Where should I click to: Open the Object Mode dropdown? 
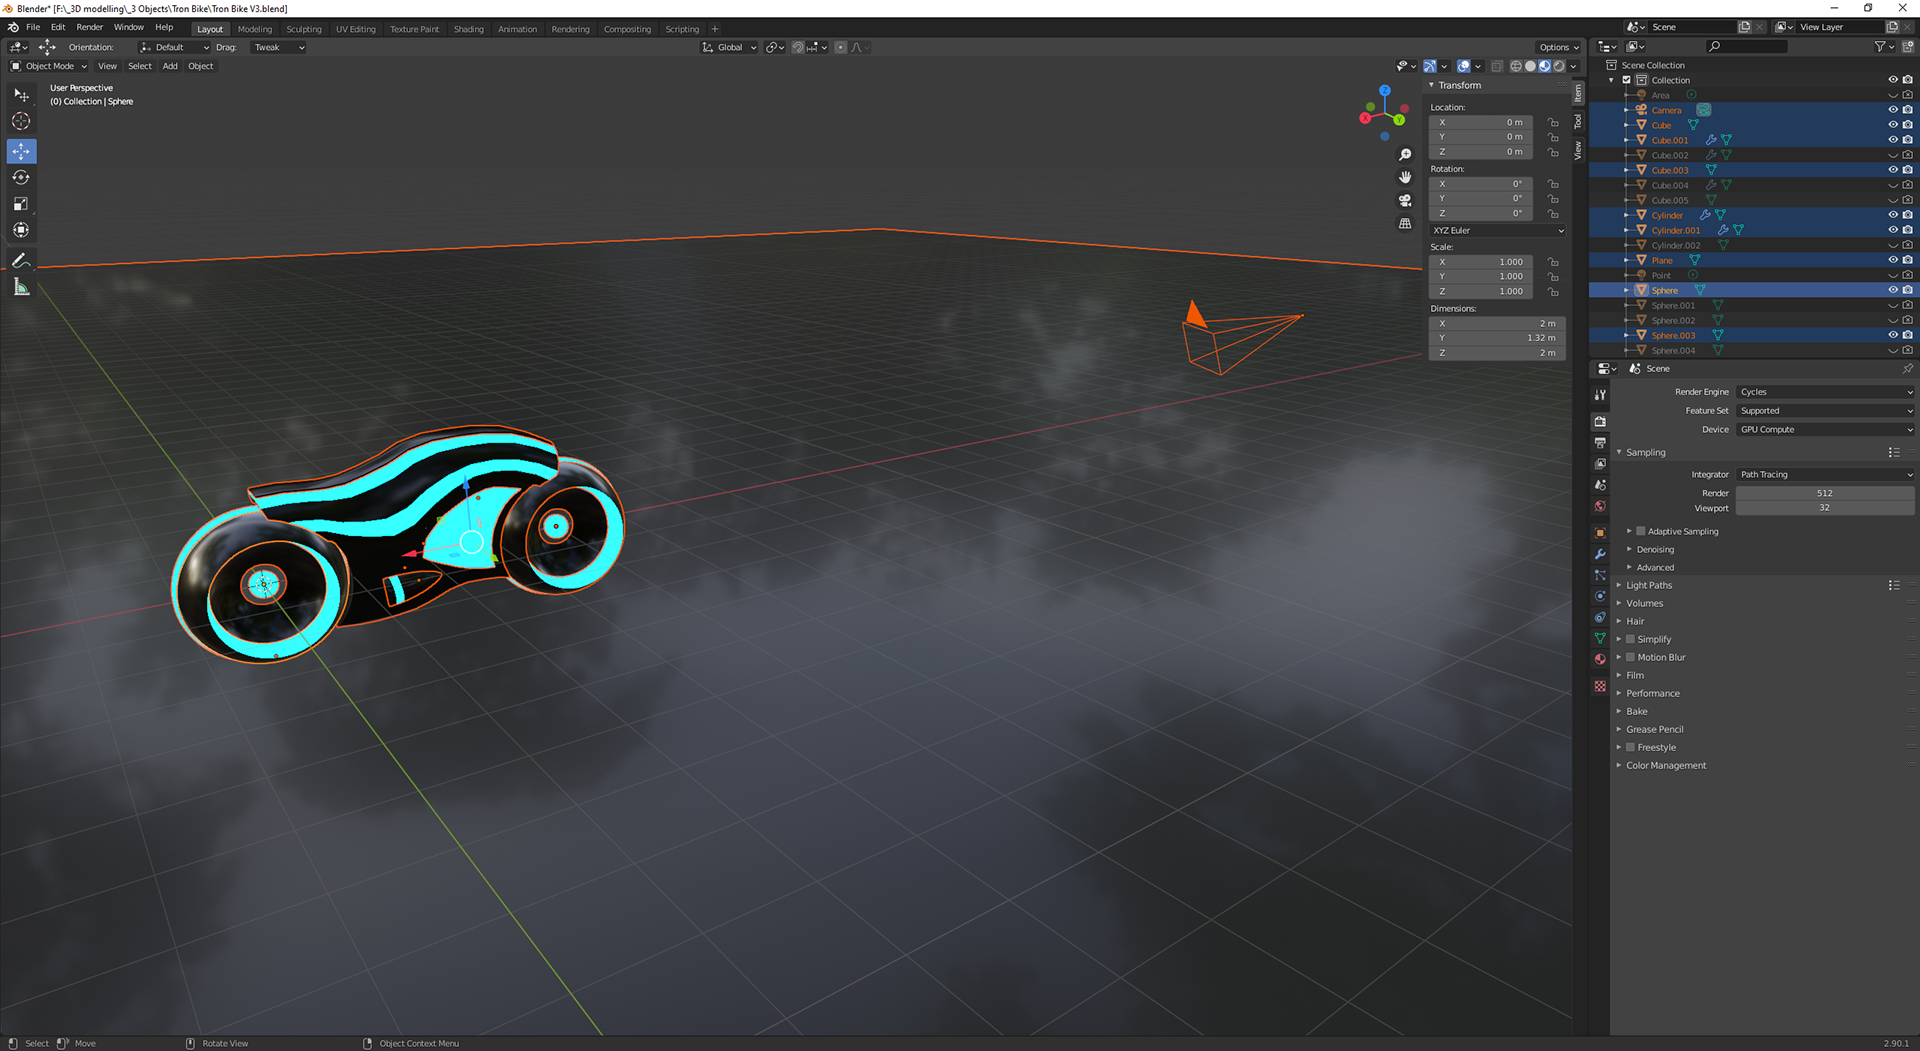(48, 66)
